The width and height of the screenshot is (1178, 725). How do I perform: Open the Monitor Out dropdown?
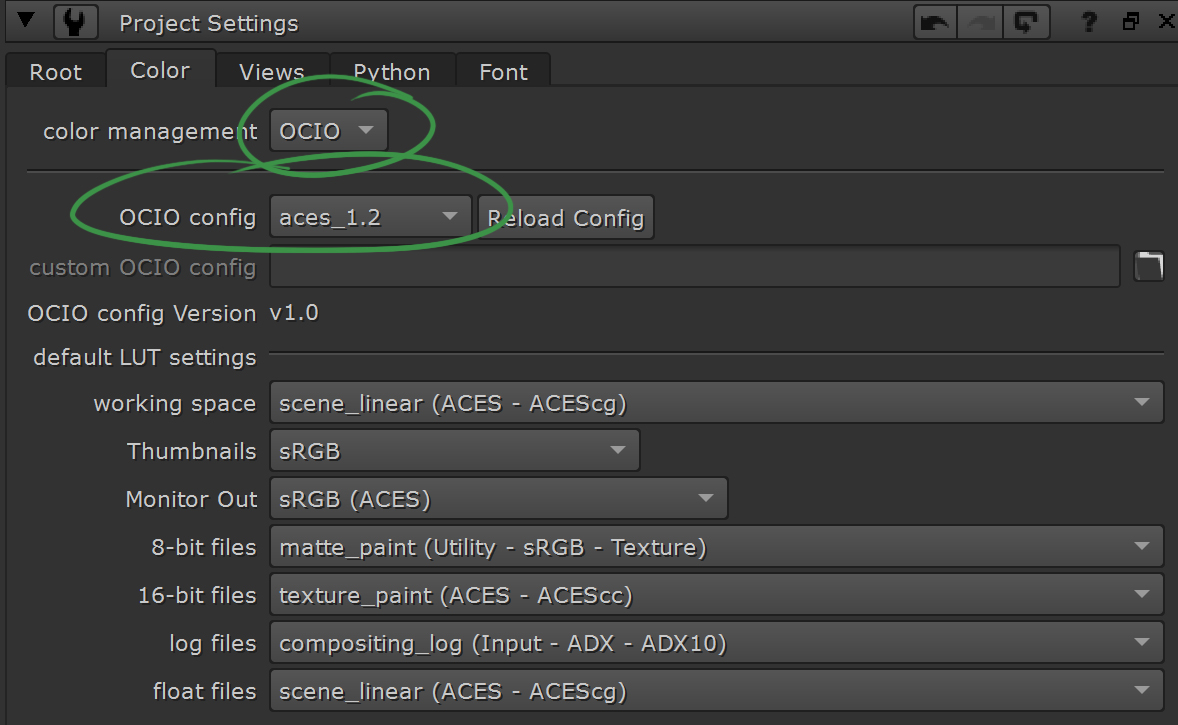coord(499,499)
